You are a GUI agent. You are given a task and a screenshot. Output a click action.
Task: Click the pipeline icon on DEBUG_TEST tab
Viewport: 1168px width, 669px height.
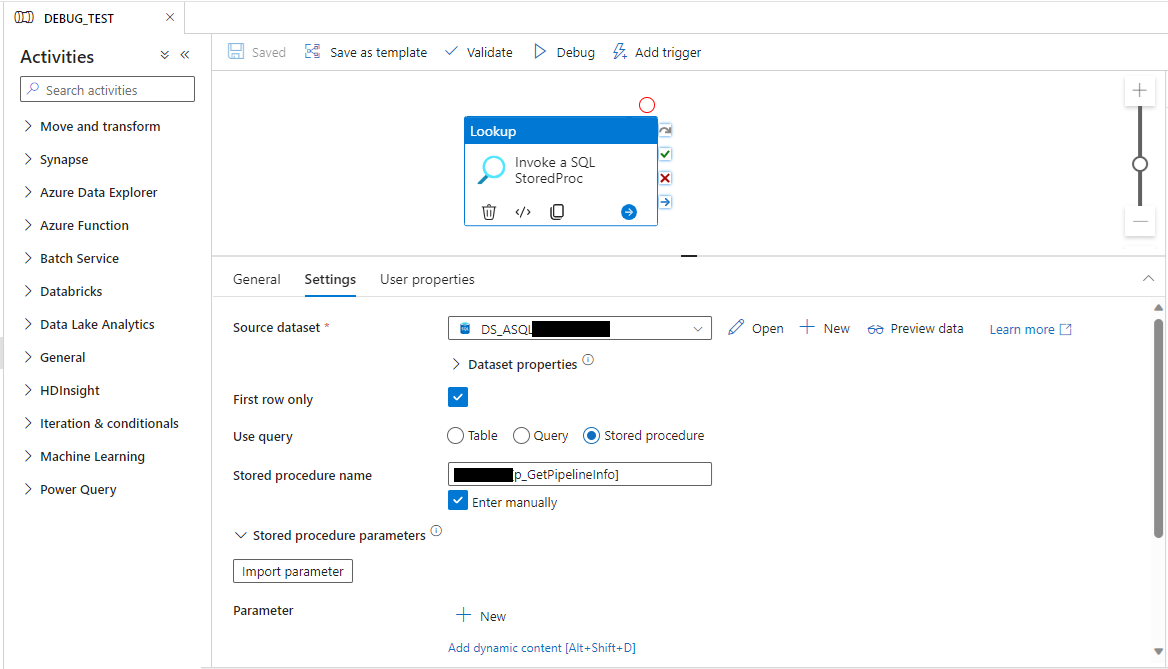pyautogui.click(x=24, y=17)
